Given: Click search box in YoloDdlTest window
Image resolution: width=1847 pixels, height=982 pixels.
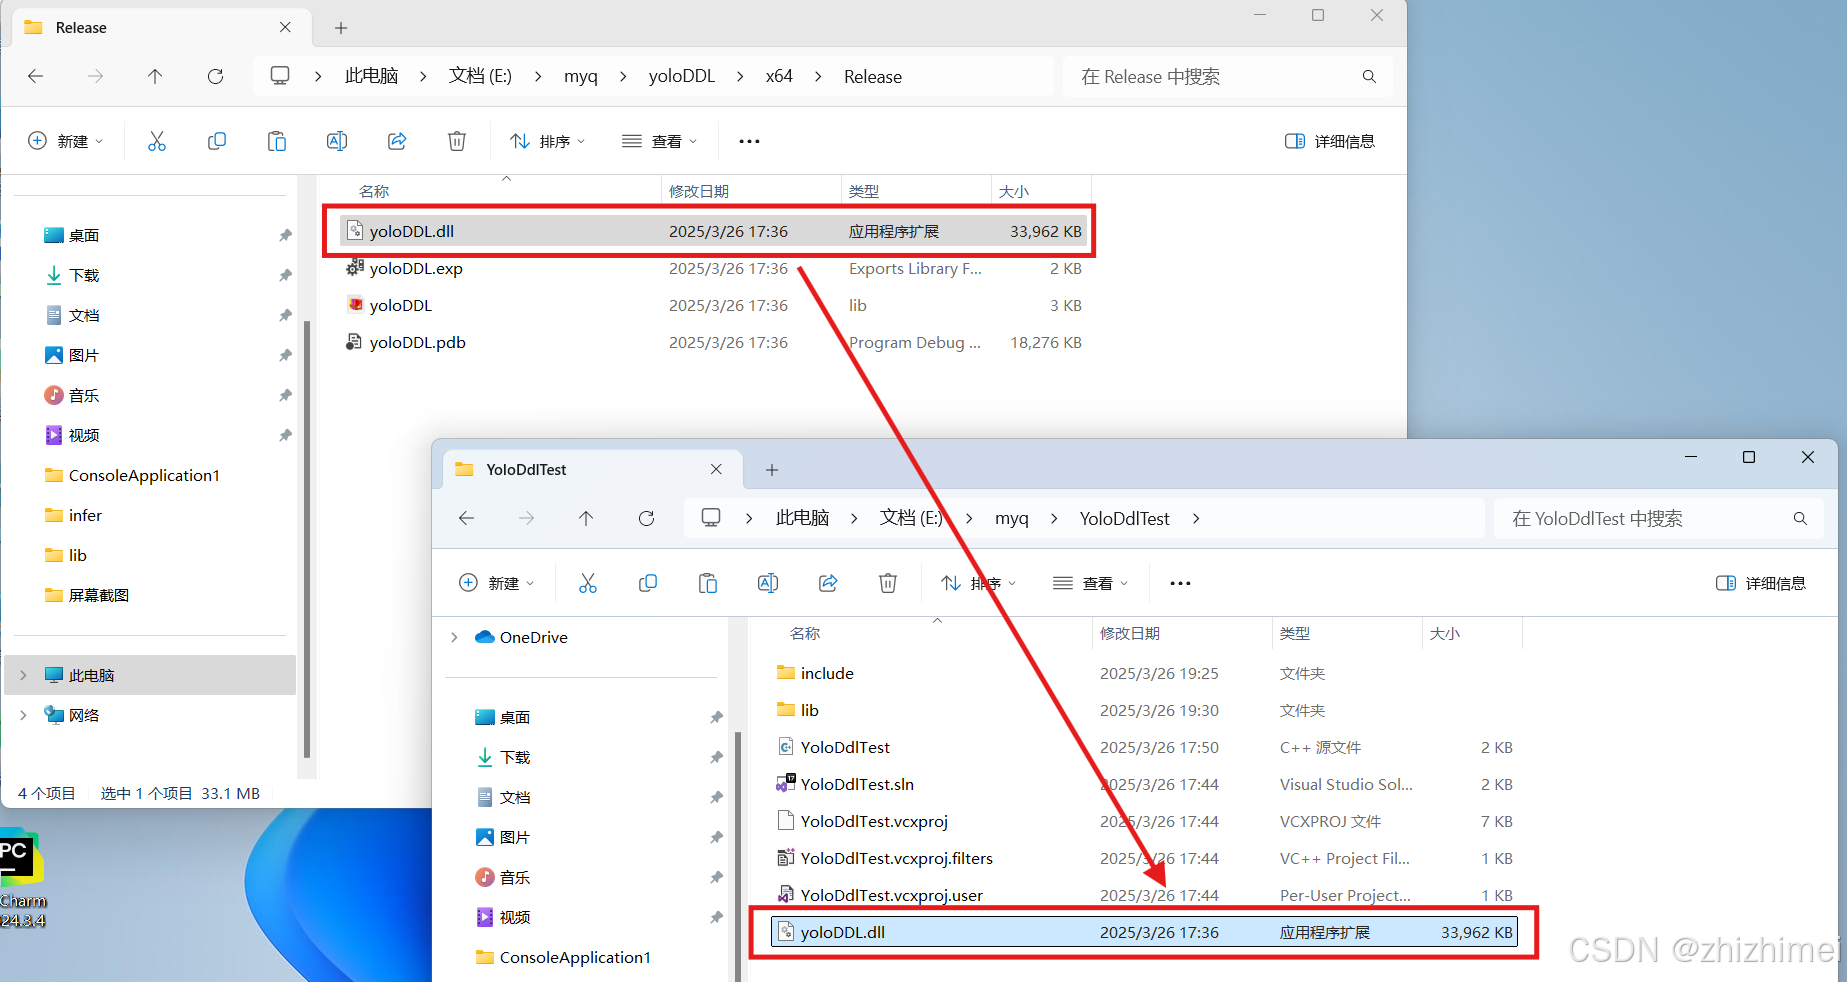Looking at the screenshot, I should [x=1658, y=518].
